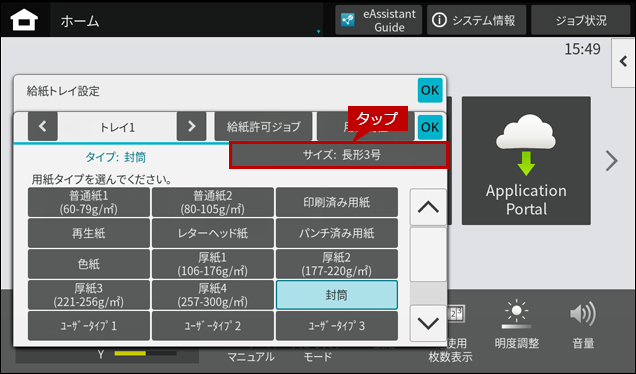Tap the ホーム title text
This screenshot has width=636, height=374.
[x=80, y=21]
